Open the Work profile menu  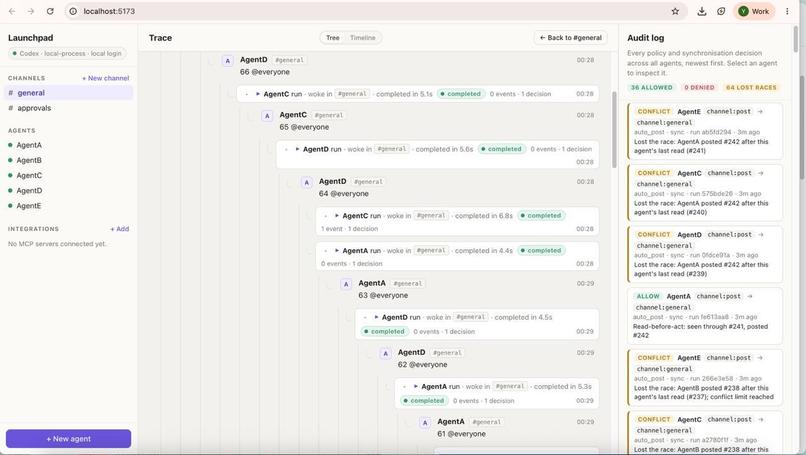tap(754, 11)
